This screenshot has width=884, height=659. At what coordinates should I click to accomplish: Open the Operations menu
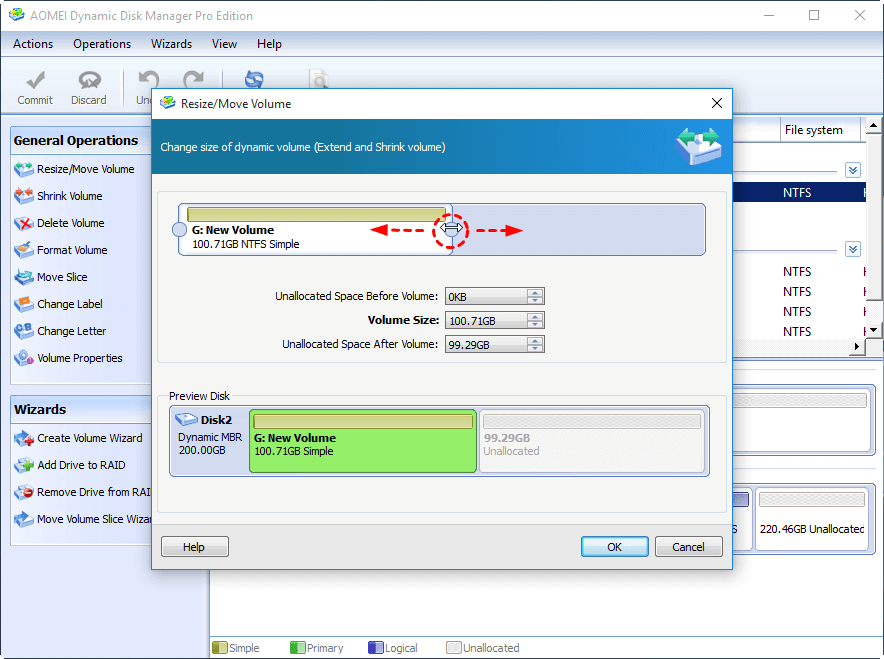(x=102, y=44)
